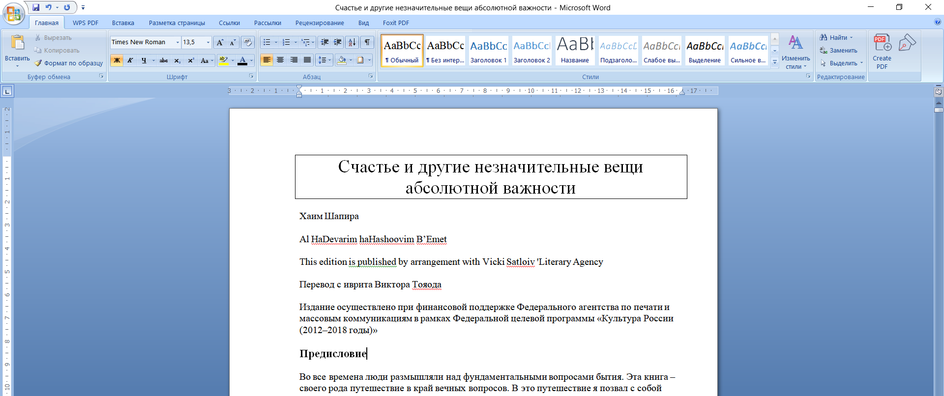944x396 pixels.
Task: Undo last action in Quick Access toolbar
Action: (49, 7)
